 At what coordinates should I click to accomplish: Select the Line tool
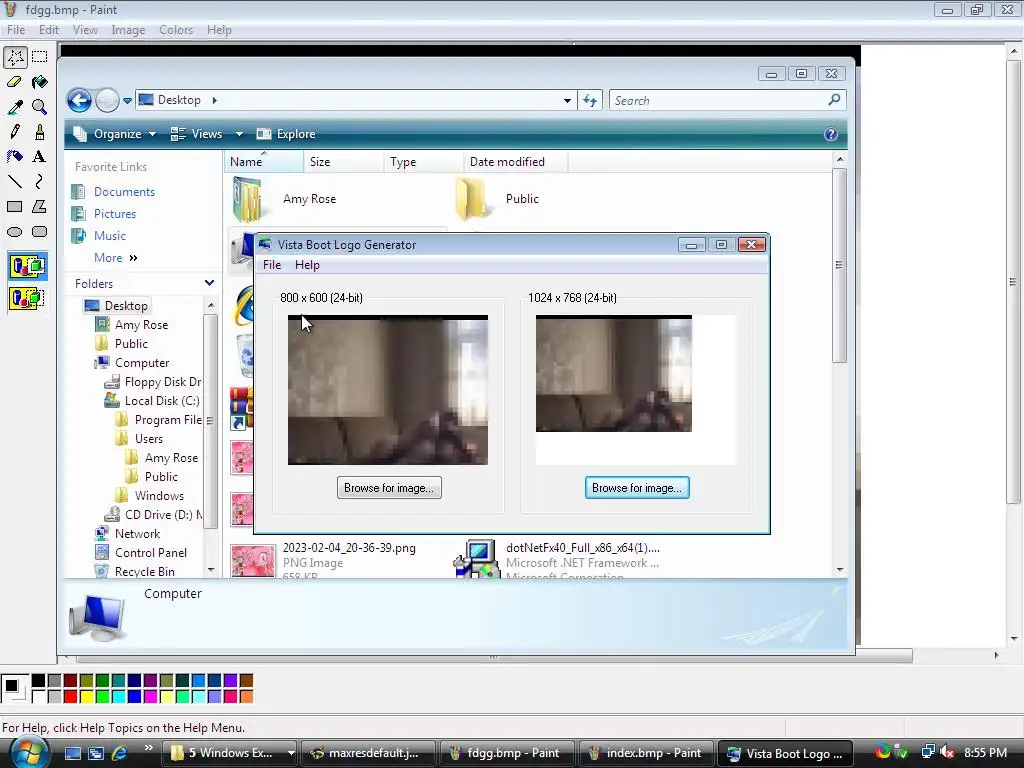[x=15, y=181]
